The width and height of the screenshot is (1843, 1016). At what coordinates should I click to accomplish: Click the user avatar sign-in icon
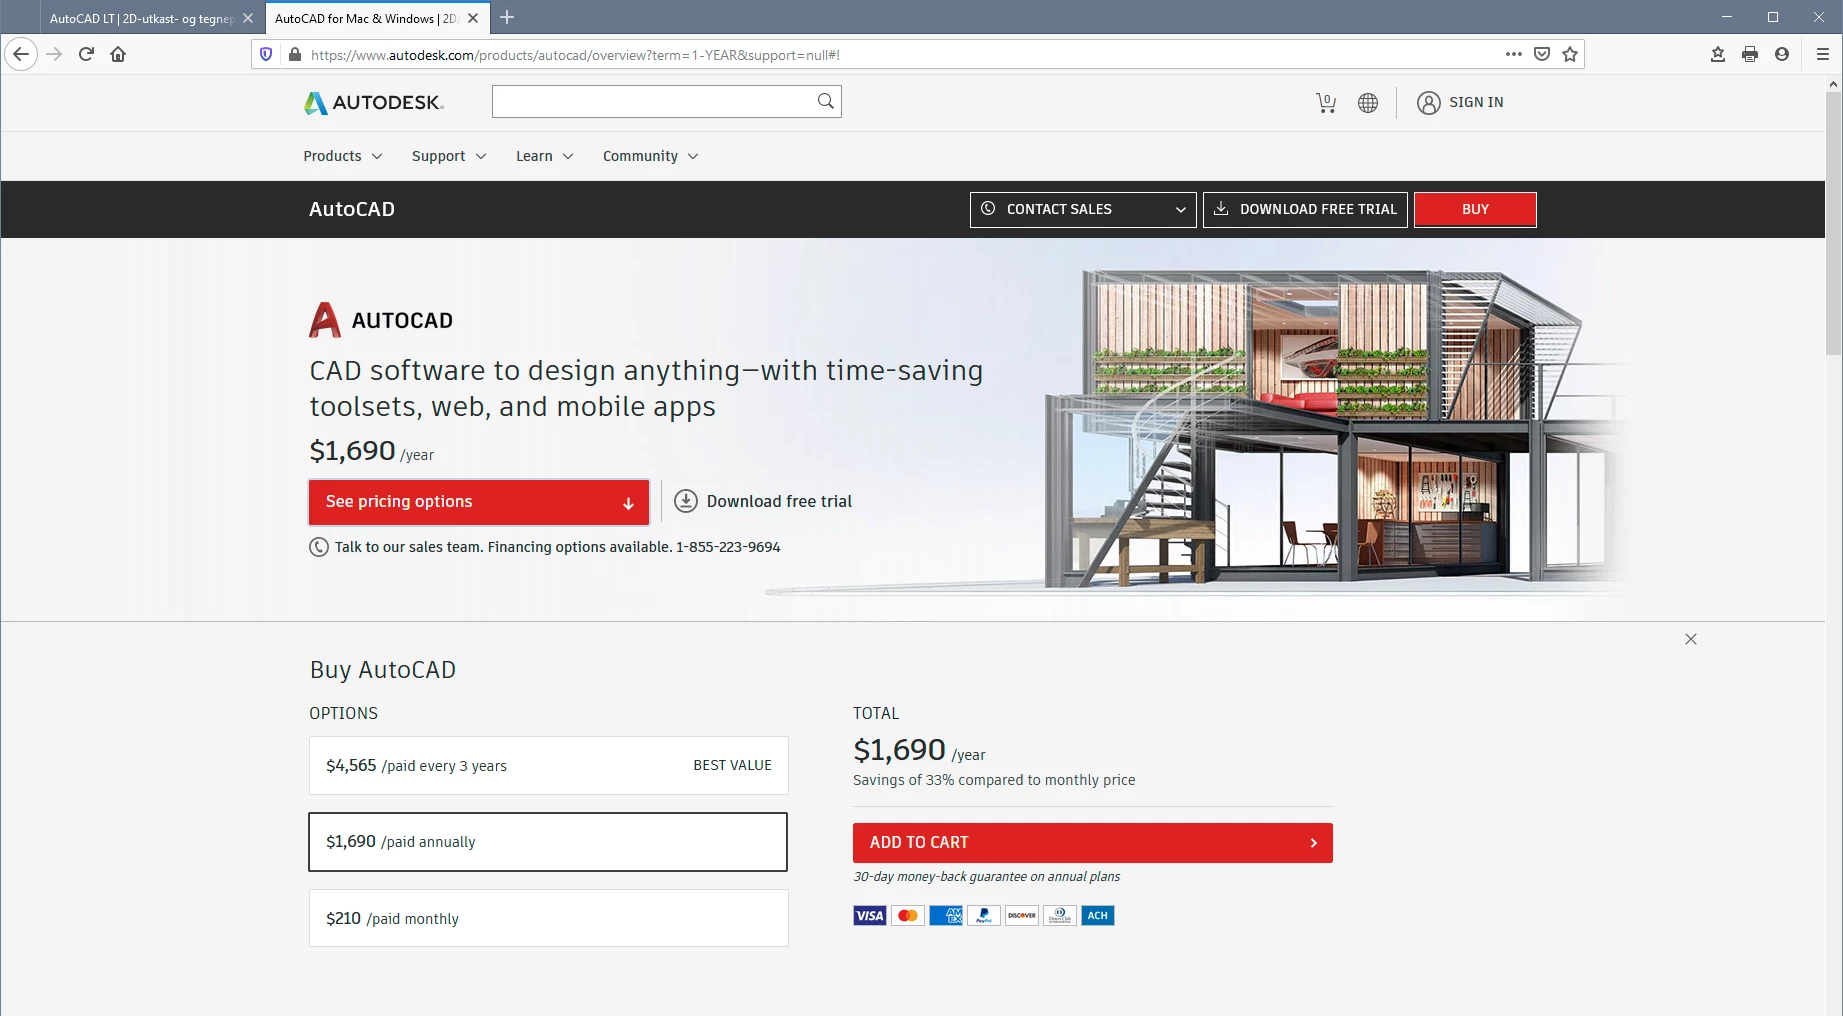click(x=1429, y=102)
